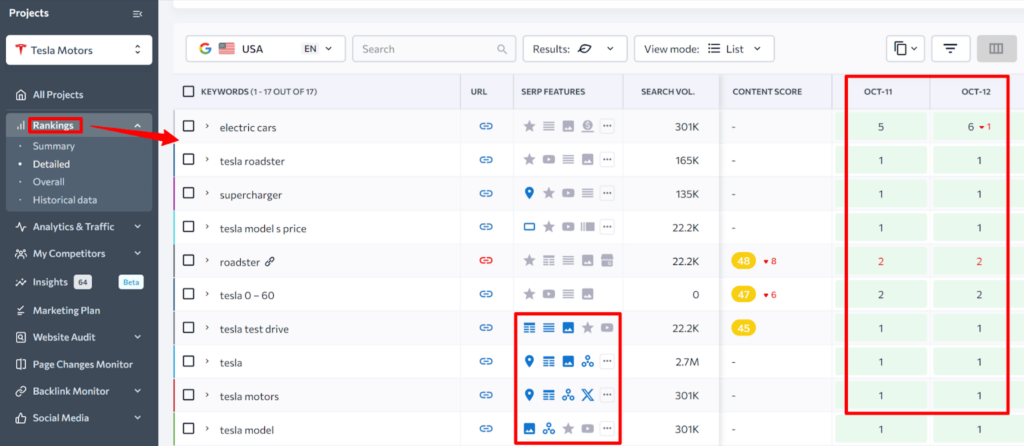This screenshot has height=446, width=1024.
Task: Open the columns settings button
Action: (996, 49)
